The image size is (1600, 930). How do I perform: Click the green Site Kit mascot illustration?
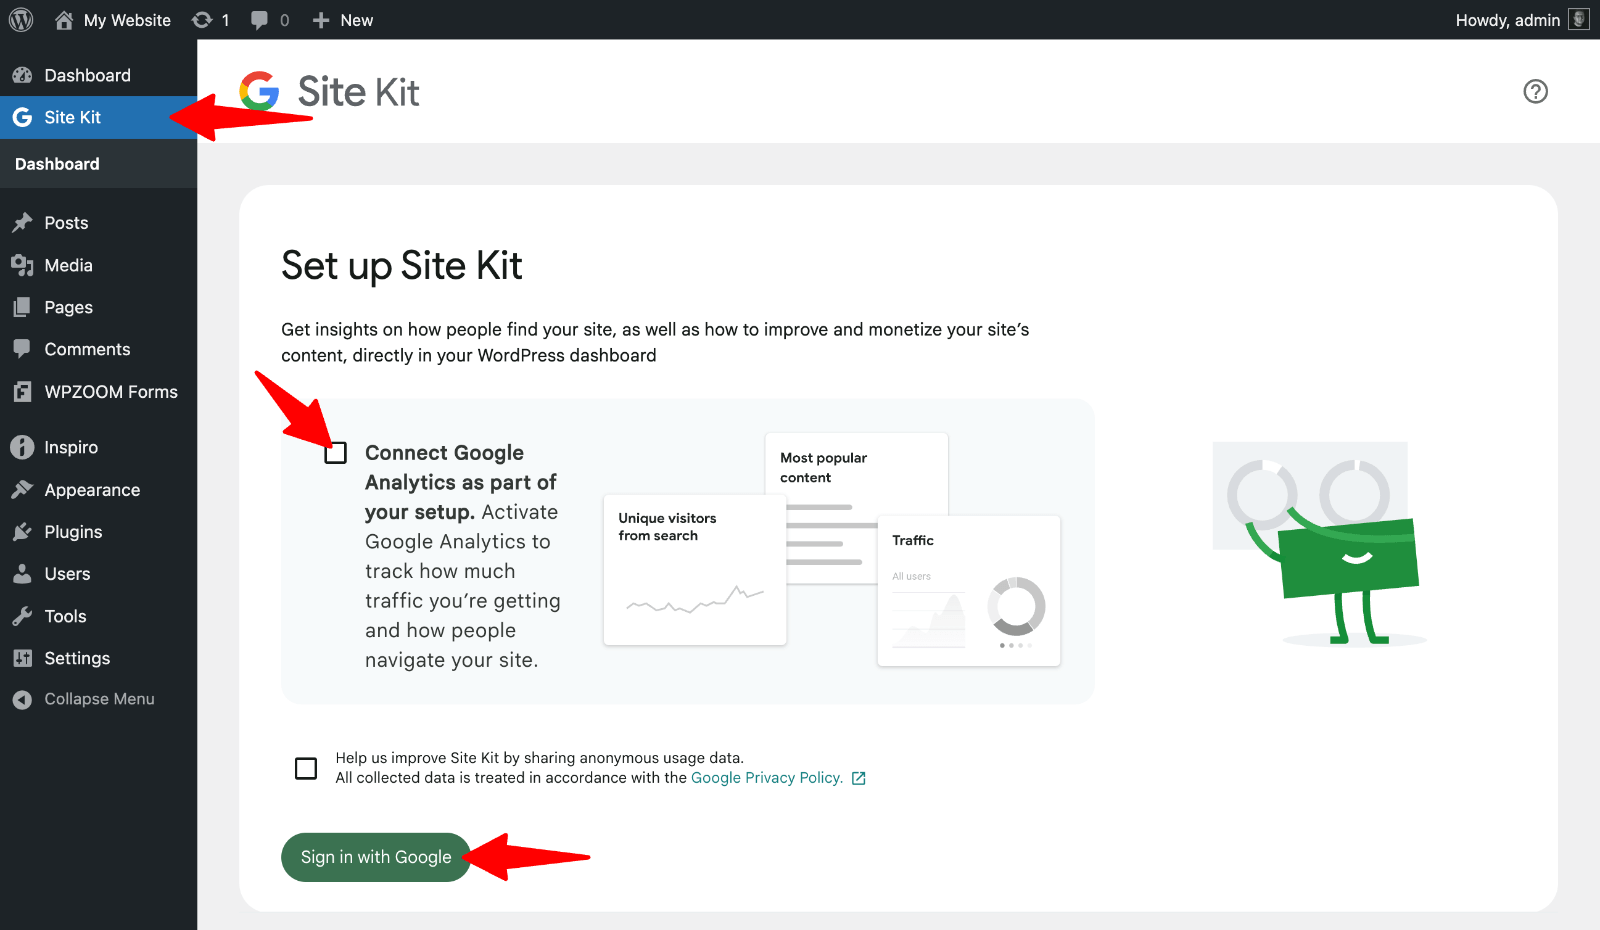point(1320,545)
